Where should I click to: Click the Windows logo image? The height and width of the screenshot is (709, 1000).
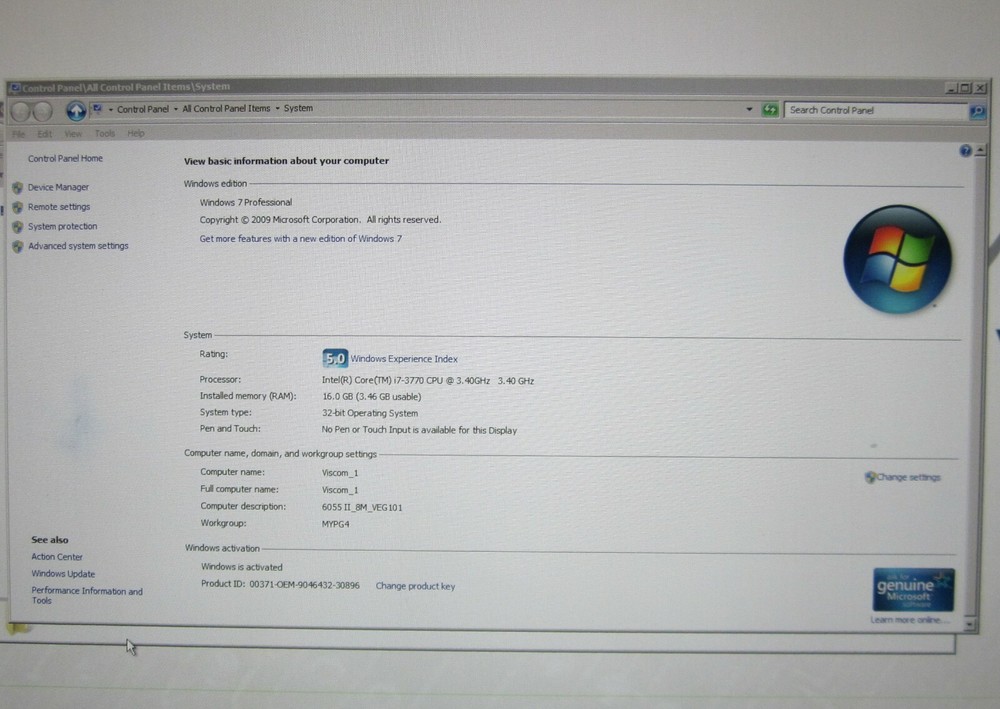pyautogui.click(x=897, y=258)
